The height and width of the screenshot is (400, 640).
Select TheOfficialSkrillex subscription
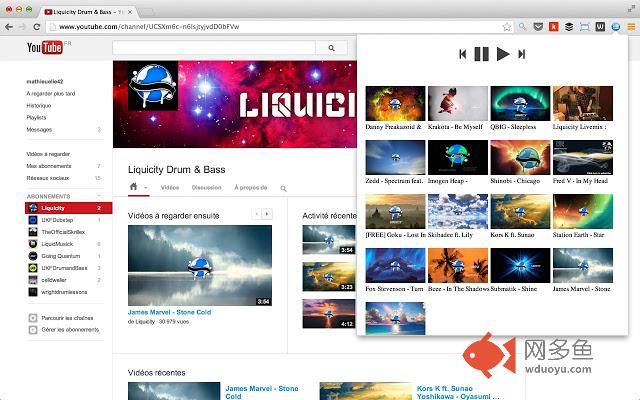click(x=64, y=232)
